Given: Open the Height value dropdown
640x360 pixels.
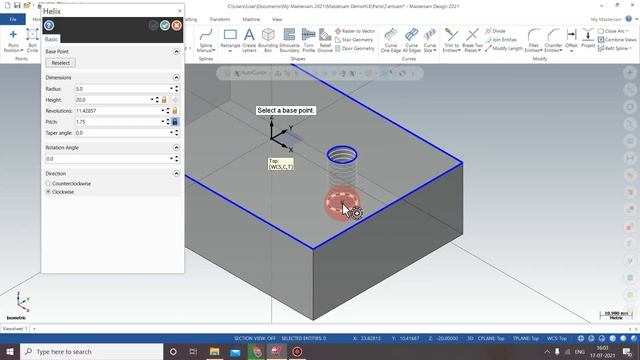Looking at the screenshot, I should coord(152,100).
